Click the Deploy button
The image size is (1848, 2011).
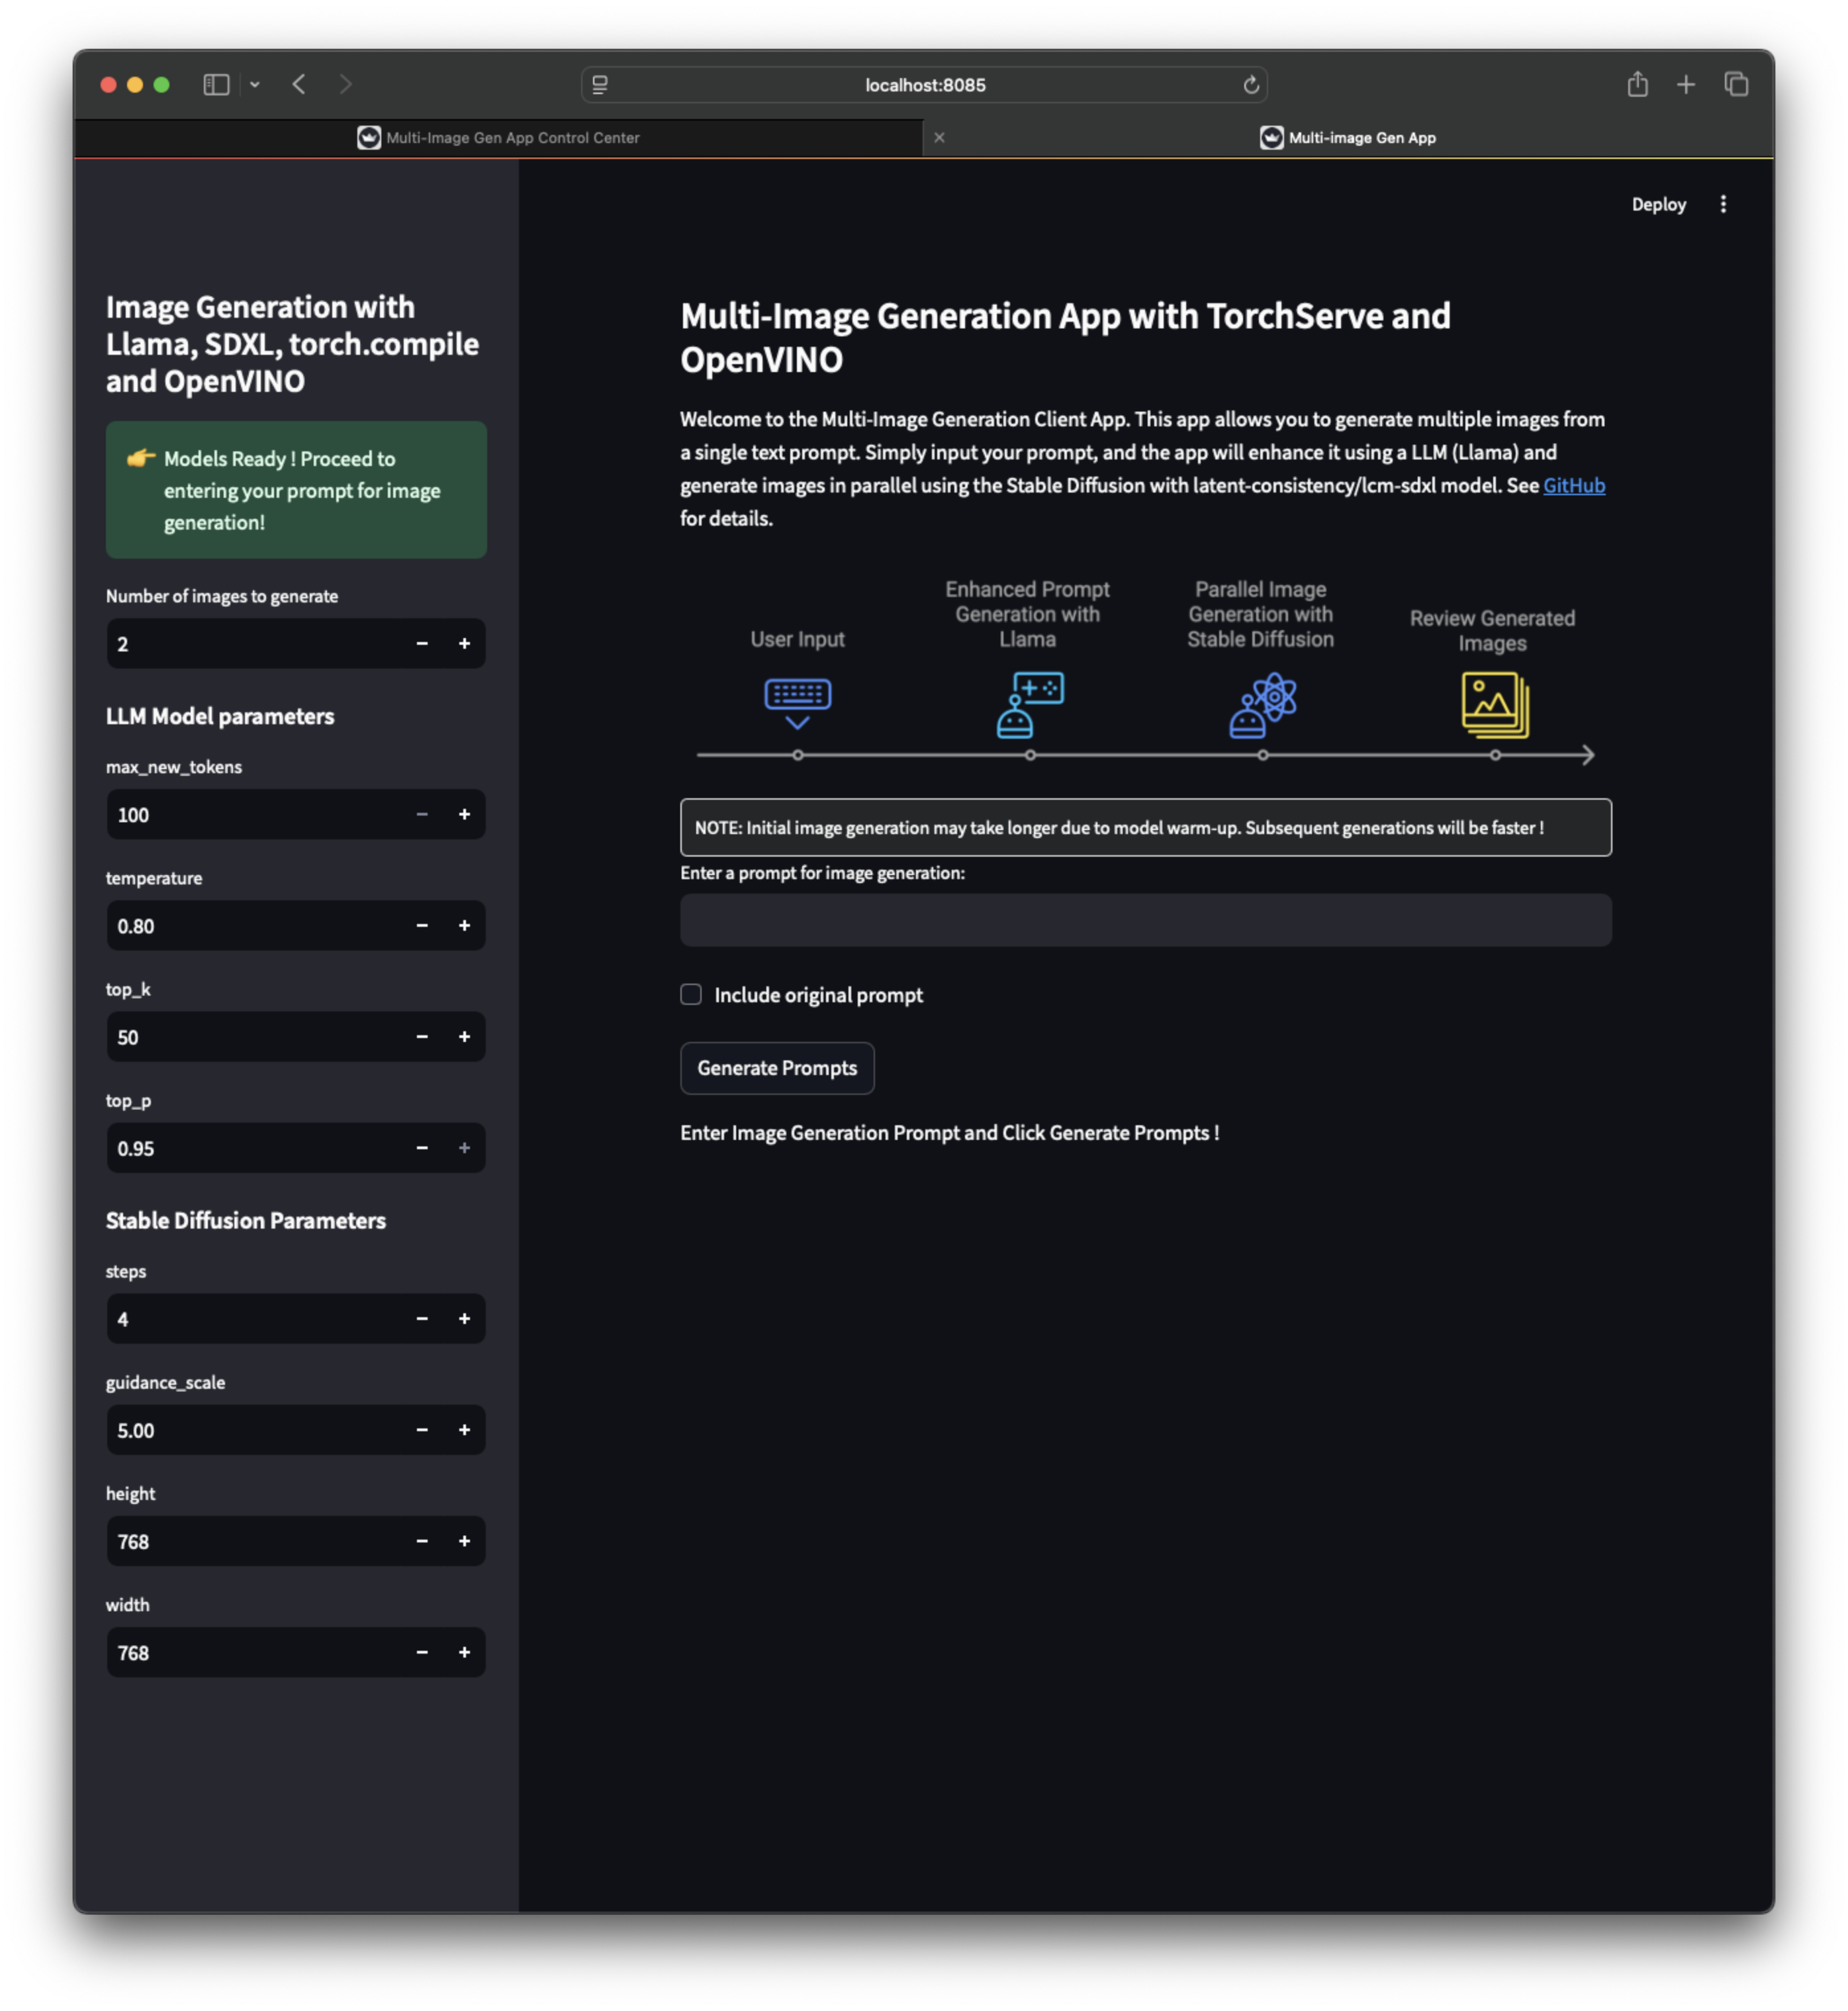(1658, 204)
